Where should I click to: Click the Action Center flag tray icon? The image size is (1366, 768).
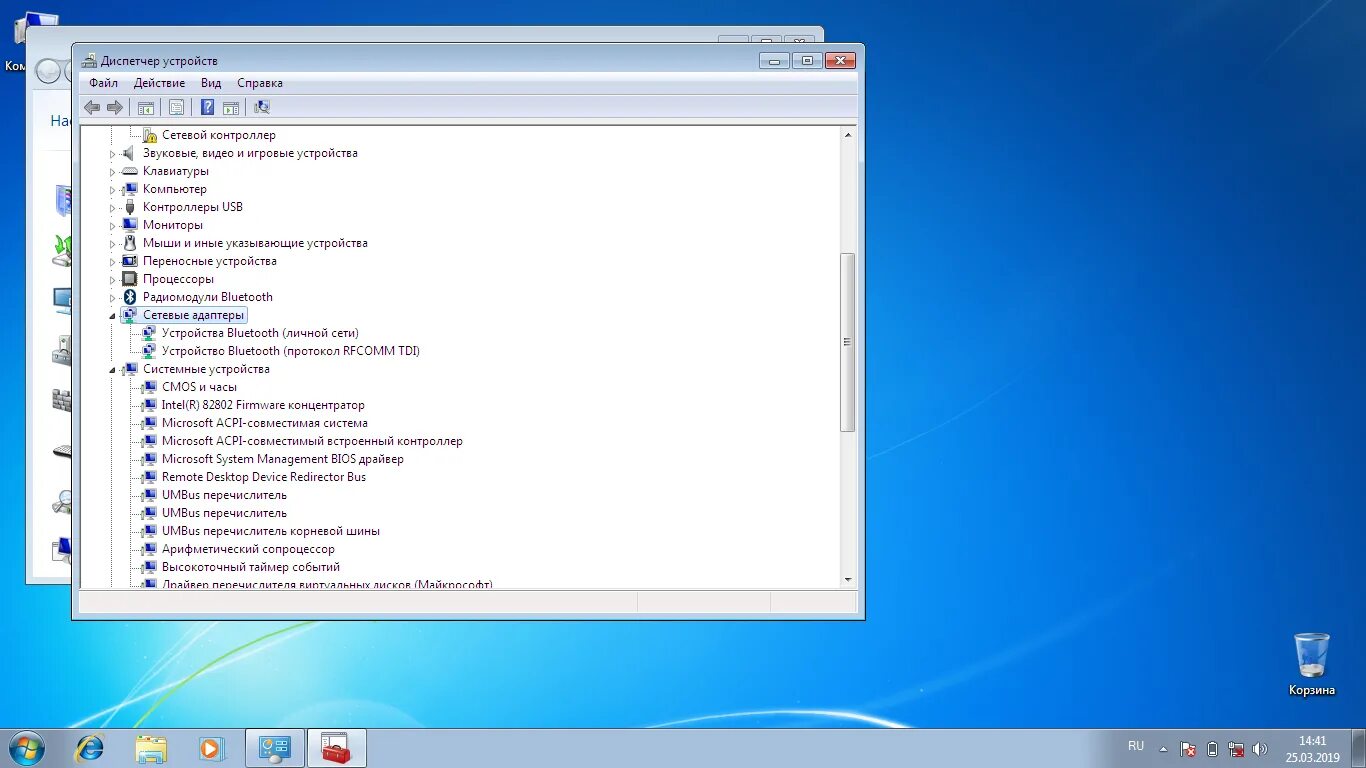[x=1188, y=748]
